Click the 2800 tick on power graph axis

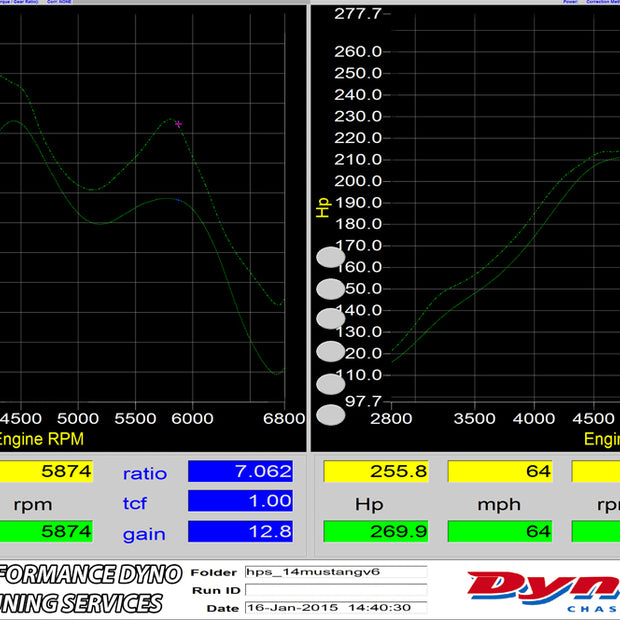(391, 418)
